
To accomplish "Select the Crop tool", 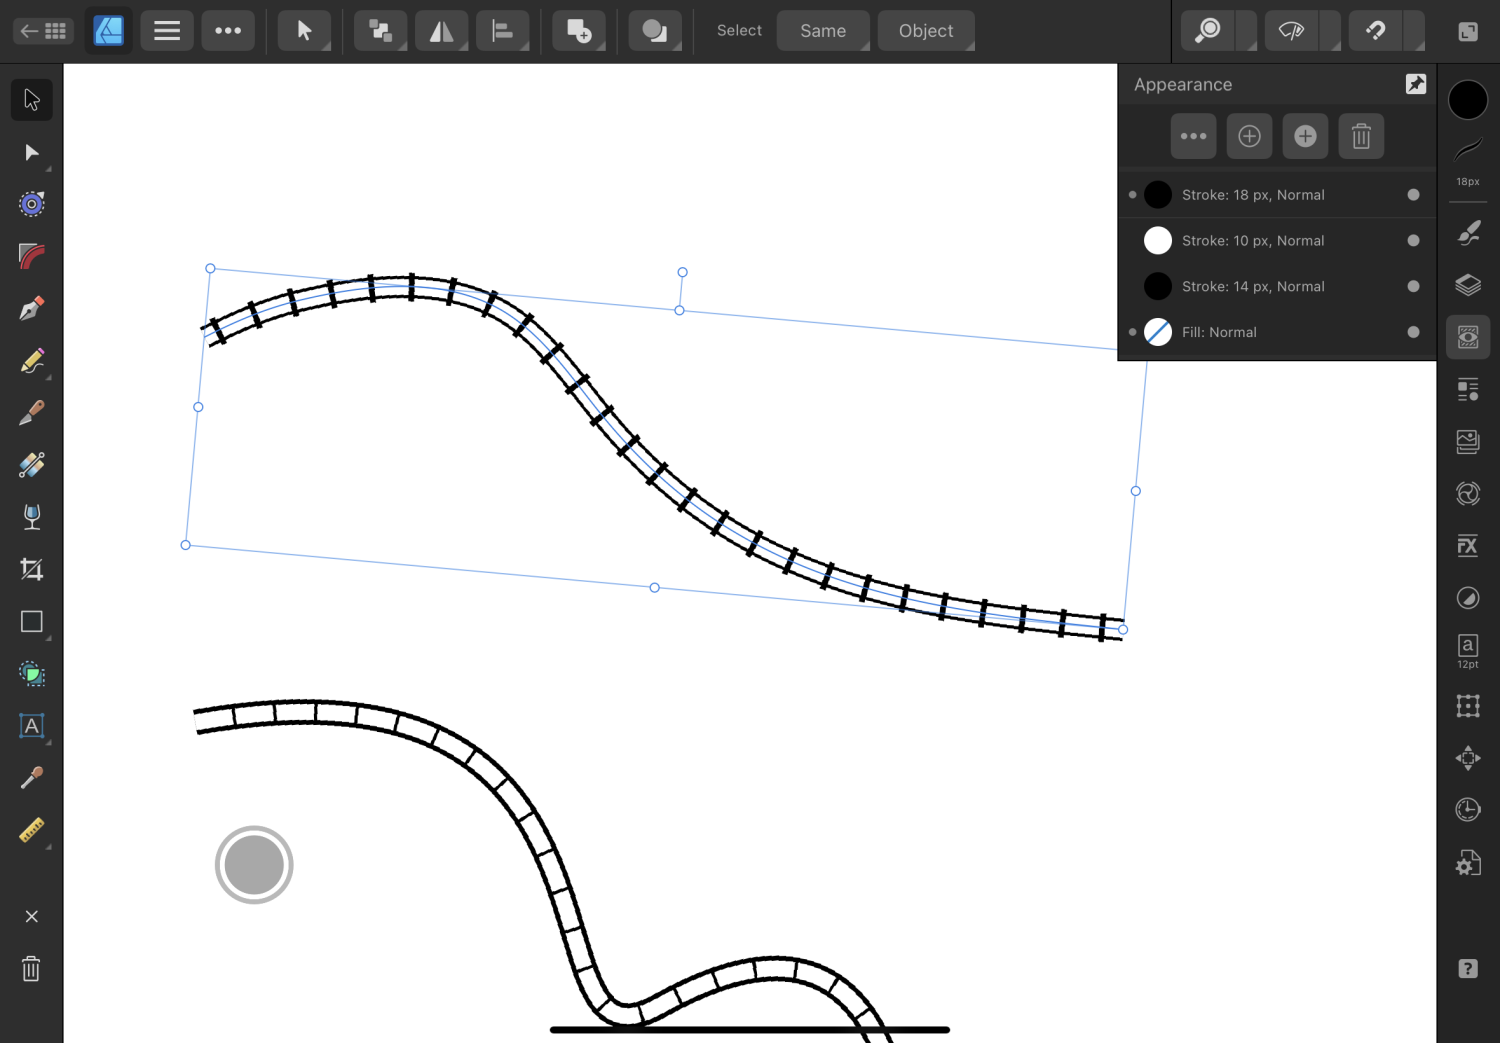I will [31, 568].
